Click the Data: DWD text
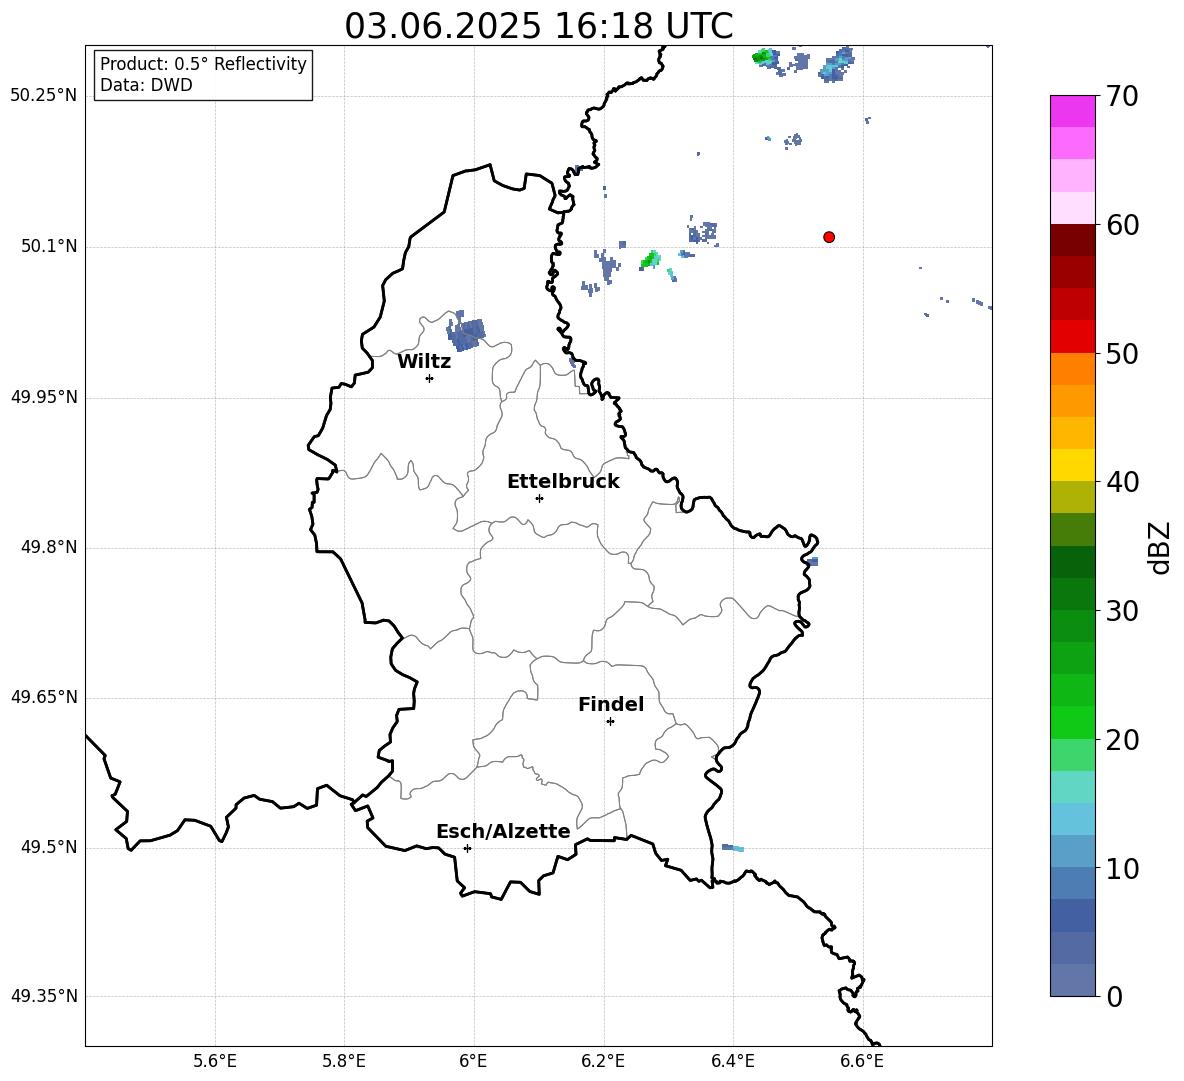This screenshot has width=1184, height=1081. pos(146,85)
